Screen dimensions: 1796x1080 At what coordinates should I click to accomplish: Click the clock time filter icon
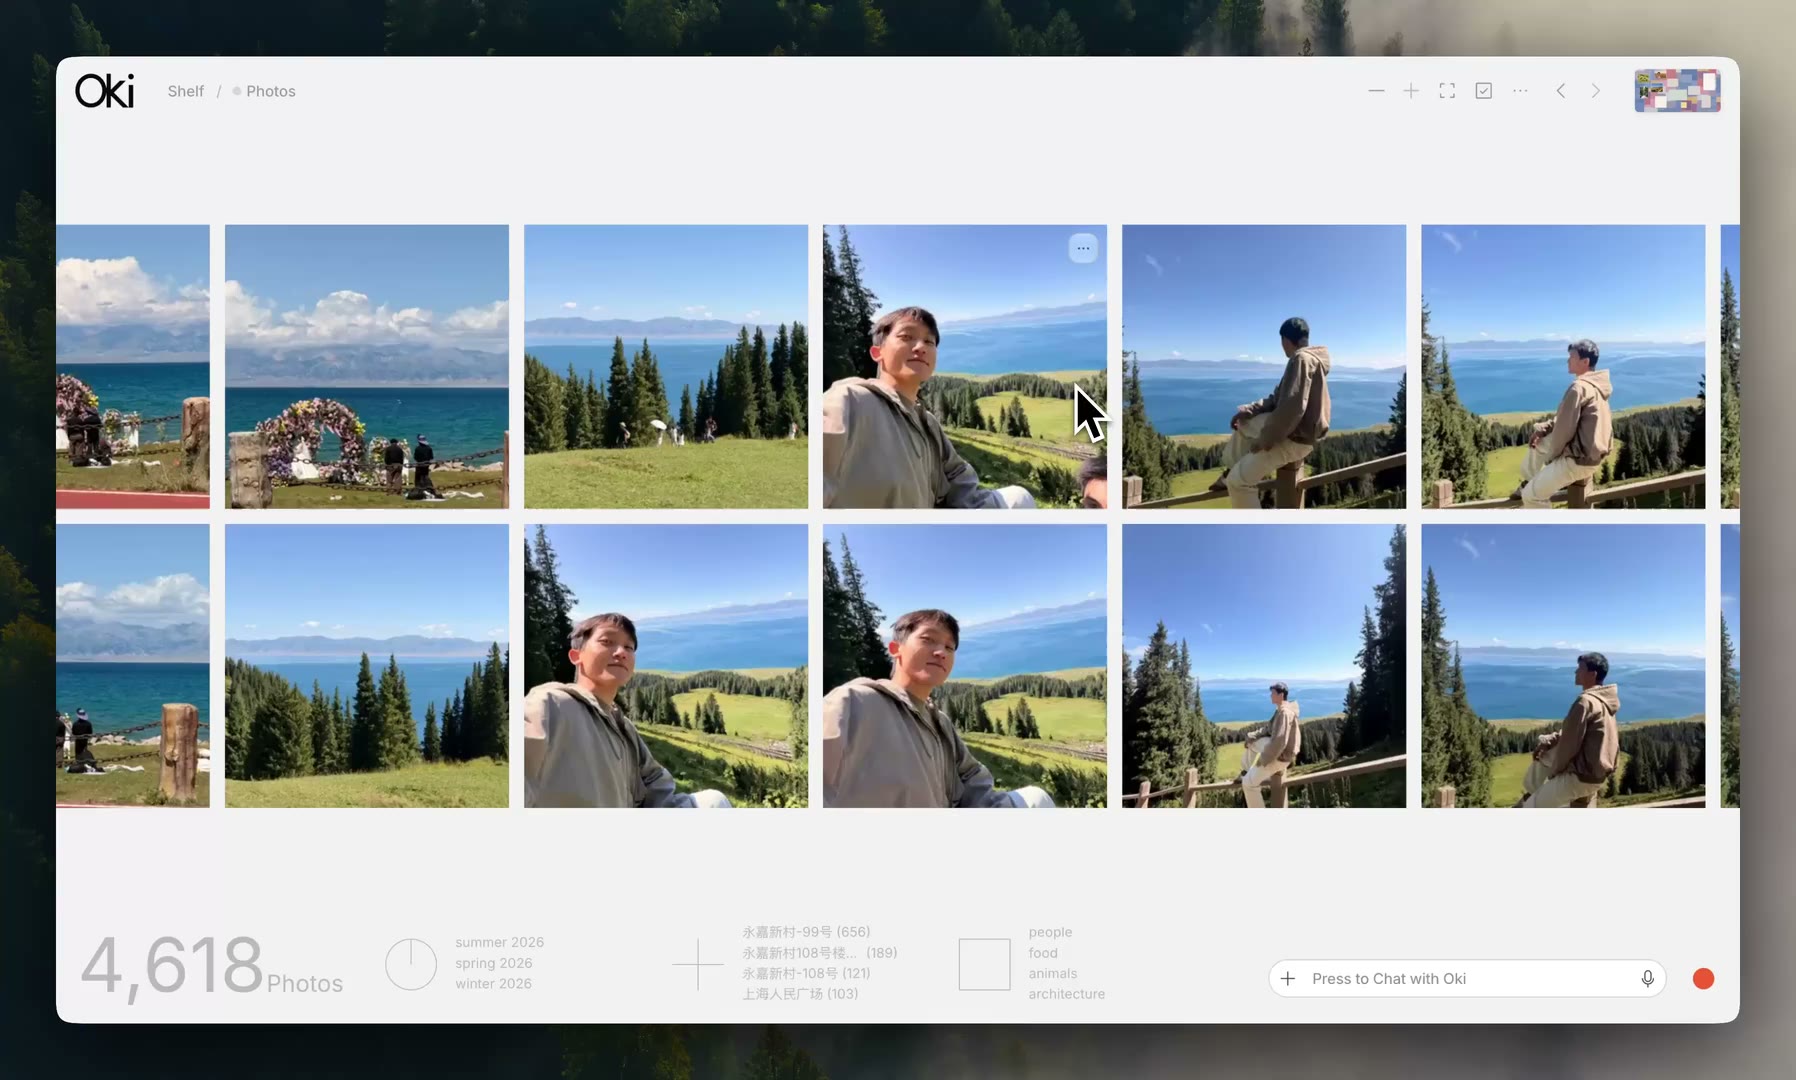pyautogui.click(x=411, y=964)
